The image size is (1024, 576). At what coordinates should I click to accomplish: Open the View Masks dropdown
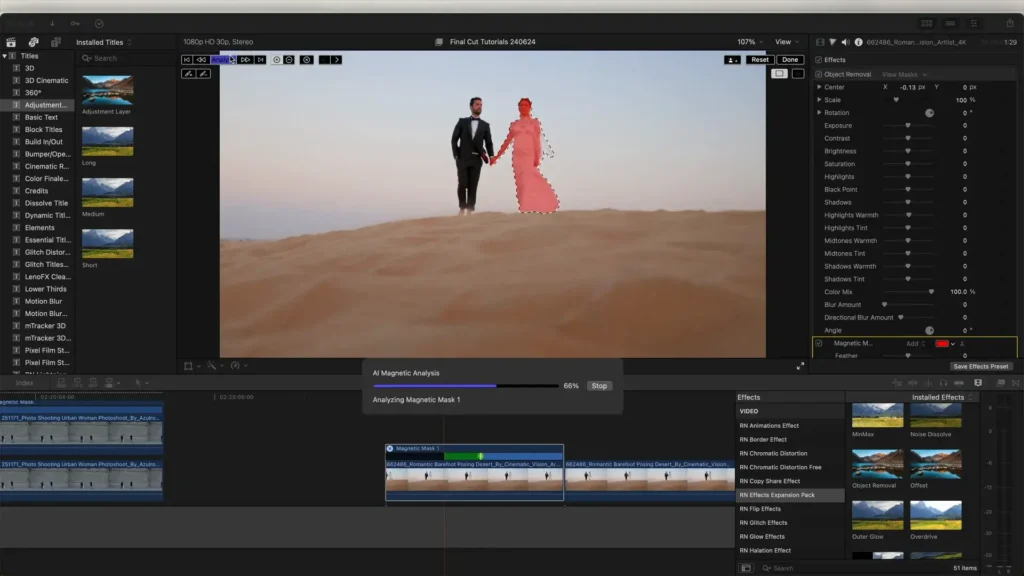(904, 74)
